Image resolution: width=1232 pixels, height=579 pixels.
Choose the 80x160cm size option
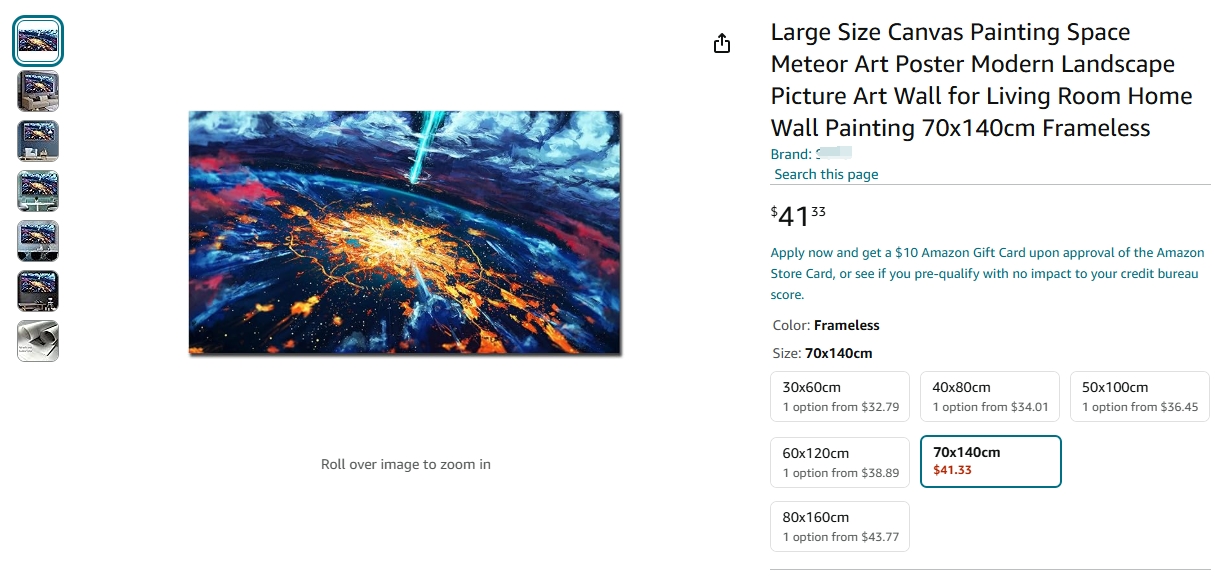[840, 526]
